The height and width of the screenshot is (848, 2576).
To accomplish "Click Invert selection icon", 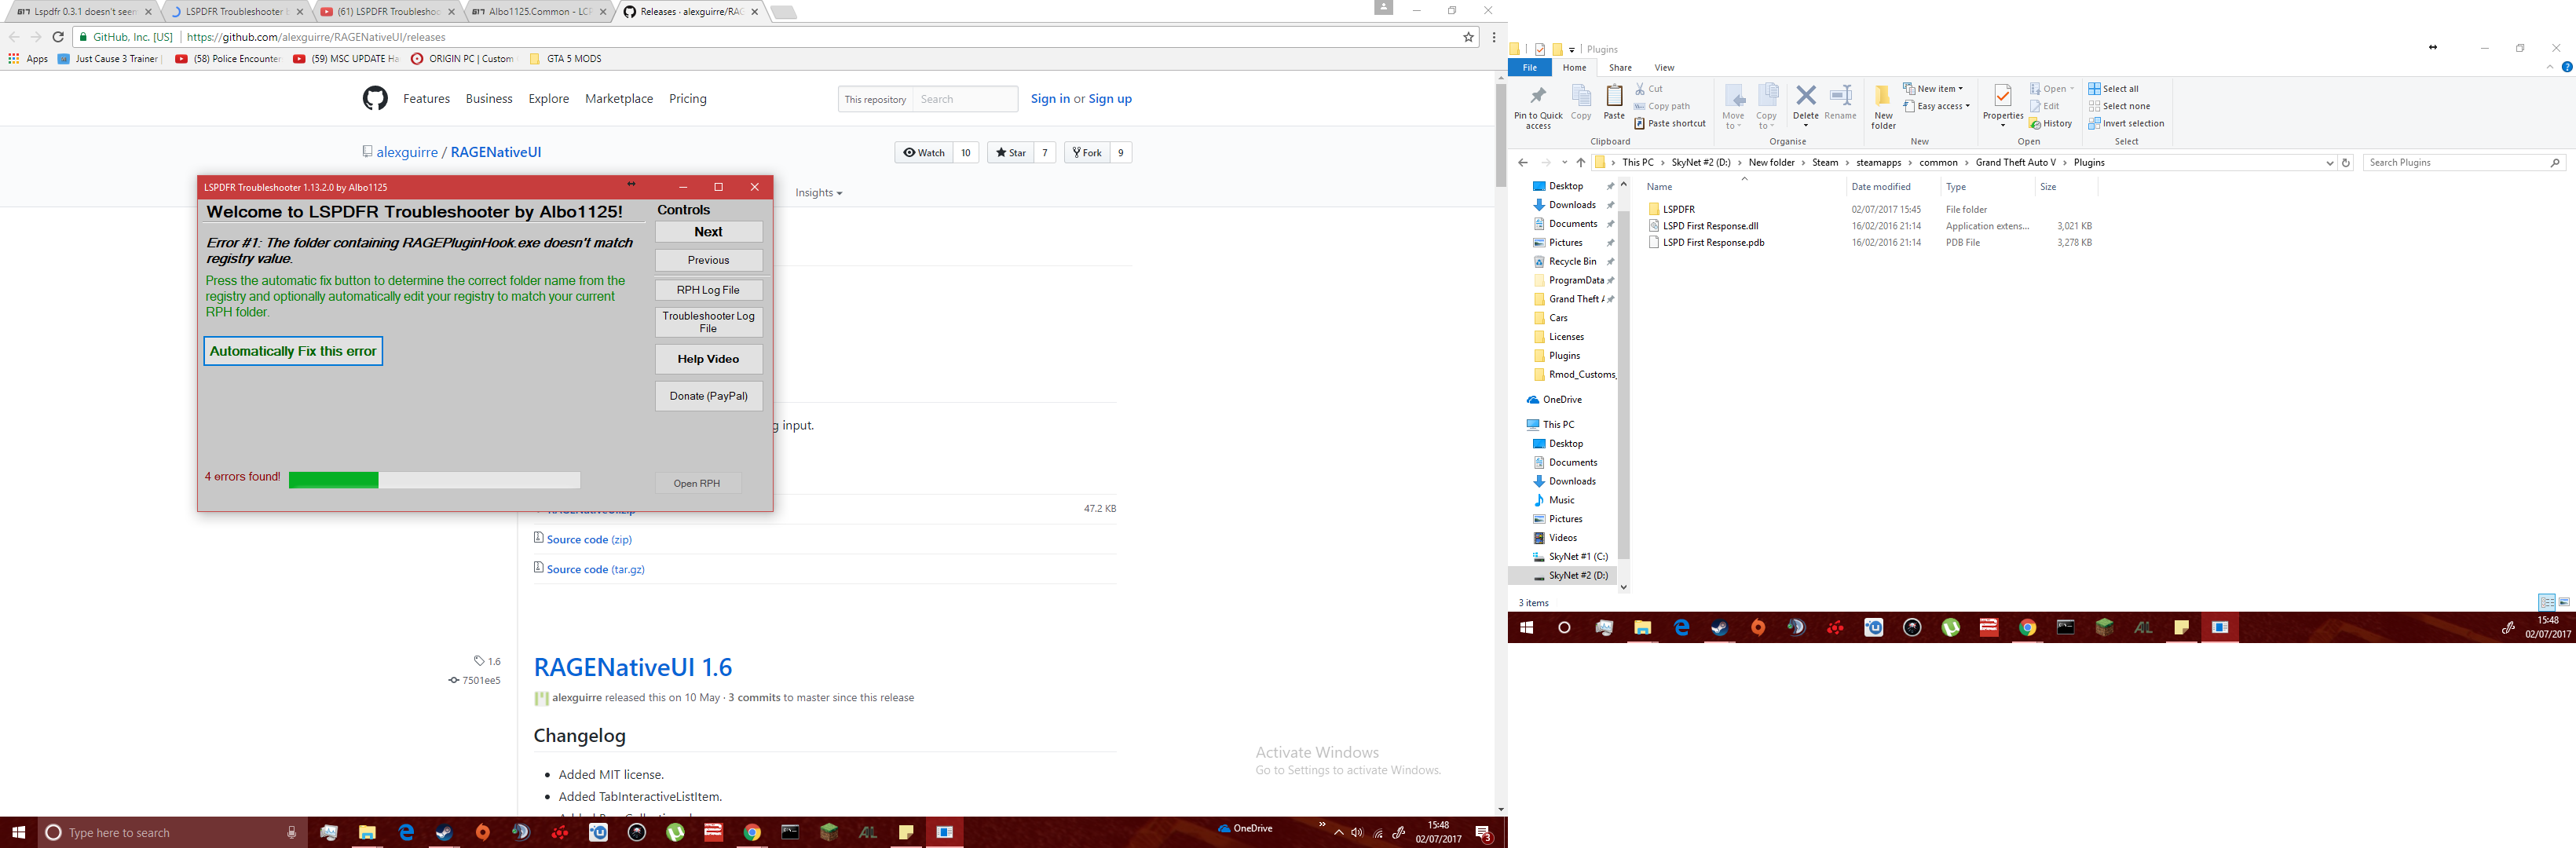I will 2095,124.
